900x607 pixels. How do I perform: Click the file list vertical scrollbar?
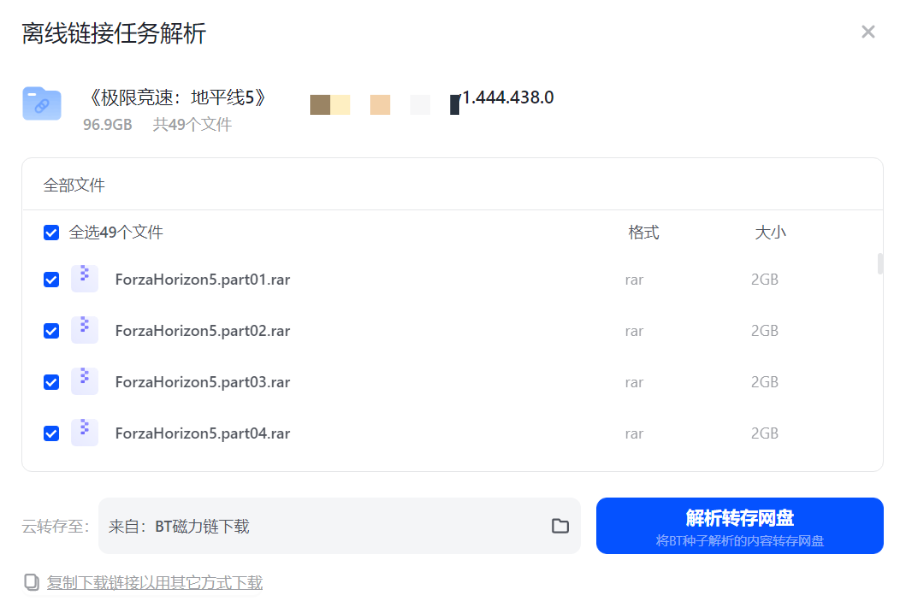[x=880, y=263]
